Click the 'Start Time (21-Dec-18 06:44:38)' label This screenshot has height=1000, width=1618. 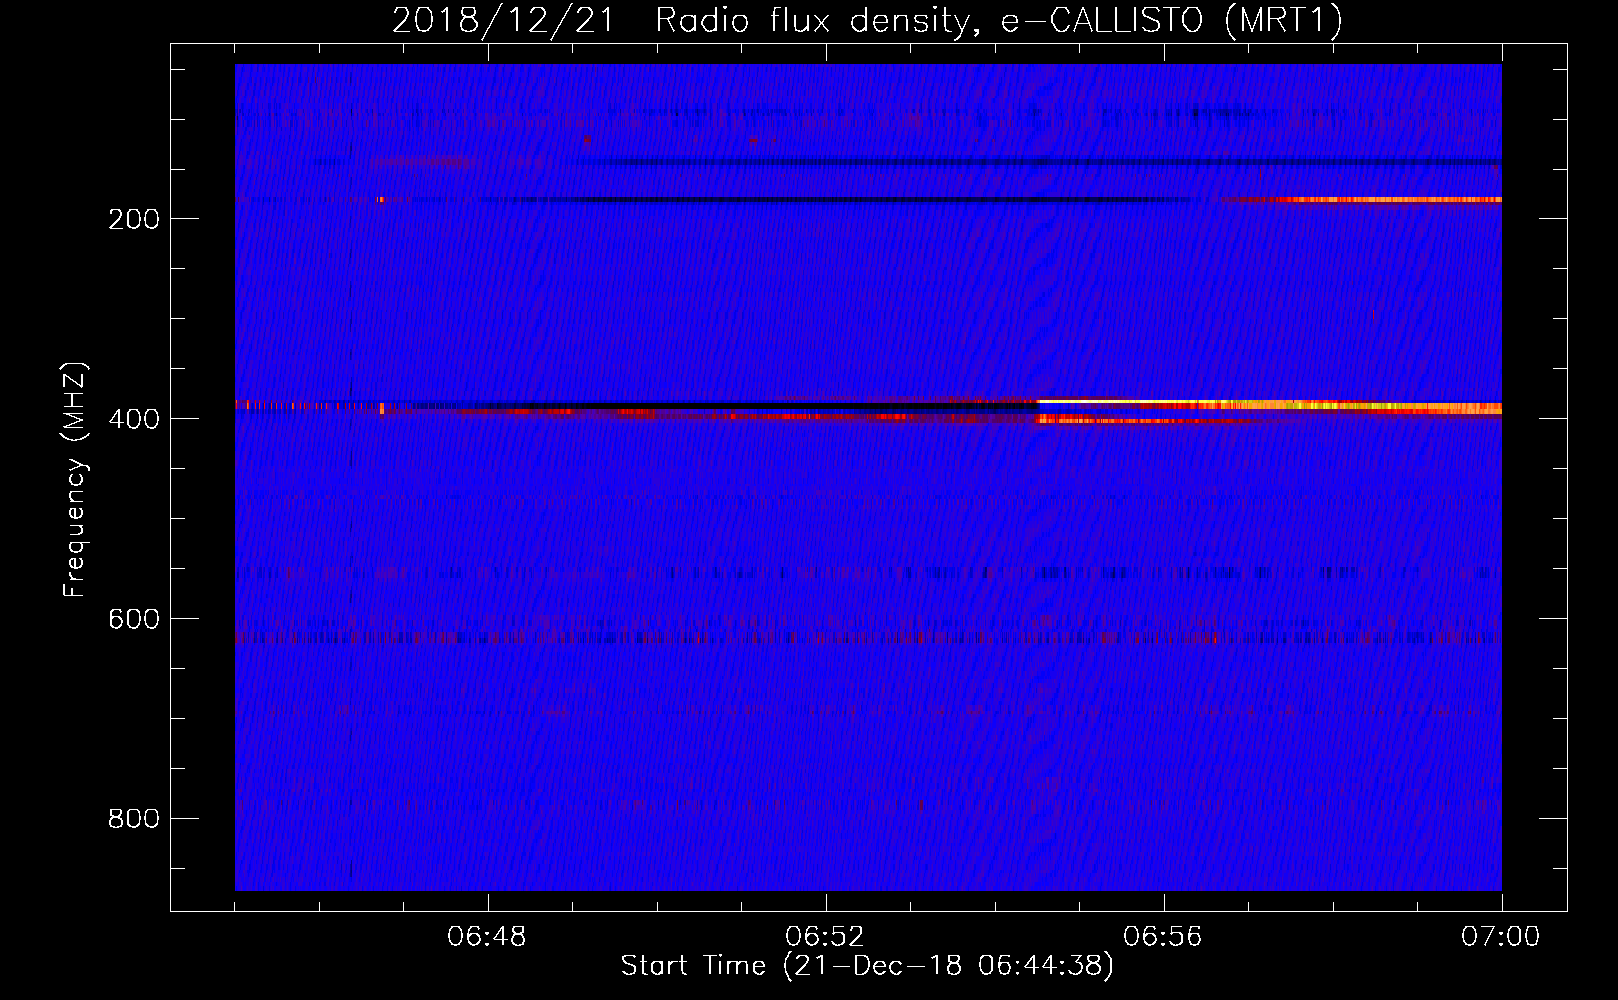(x=867, y=966)
